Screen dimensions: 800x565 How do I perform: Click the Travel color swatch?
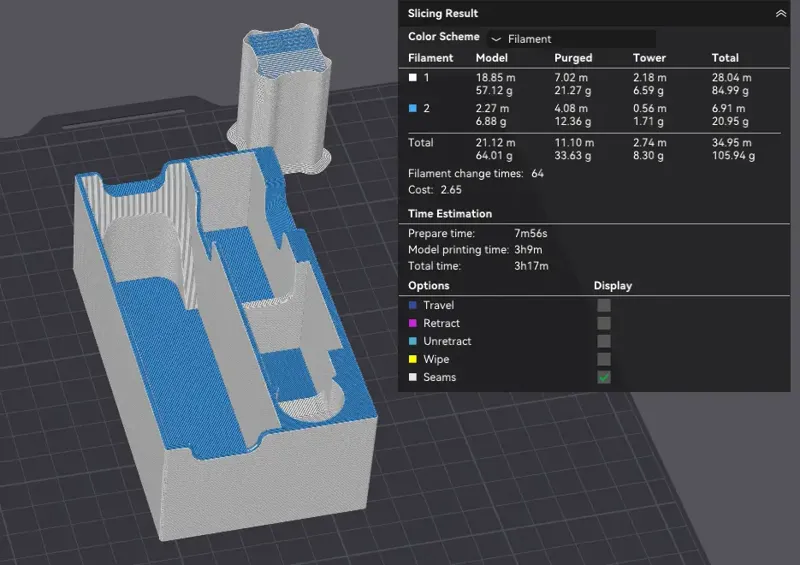(413, 305)
